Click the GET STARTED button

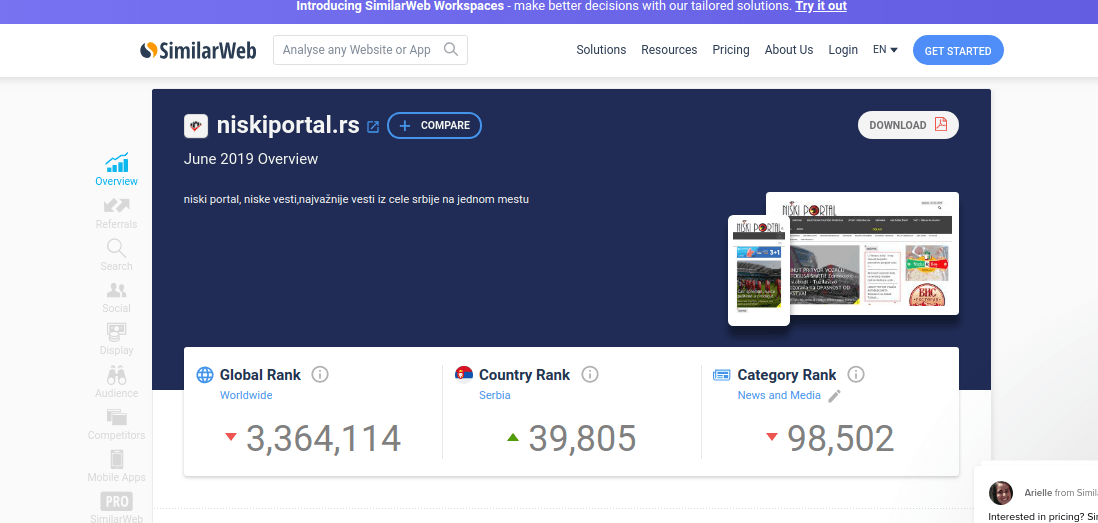pos(958,51)
